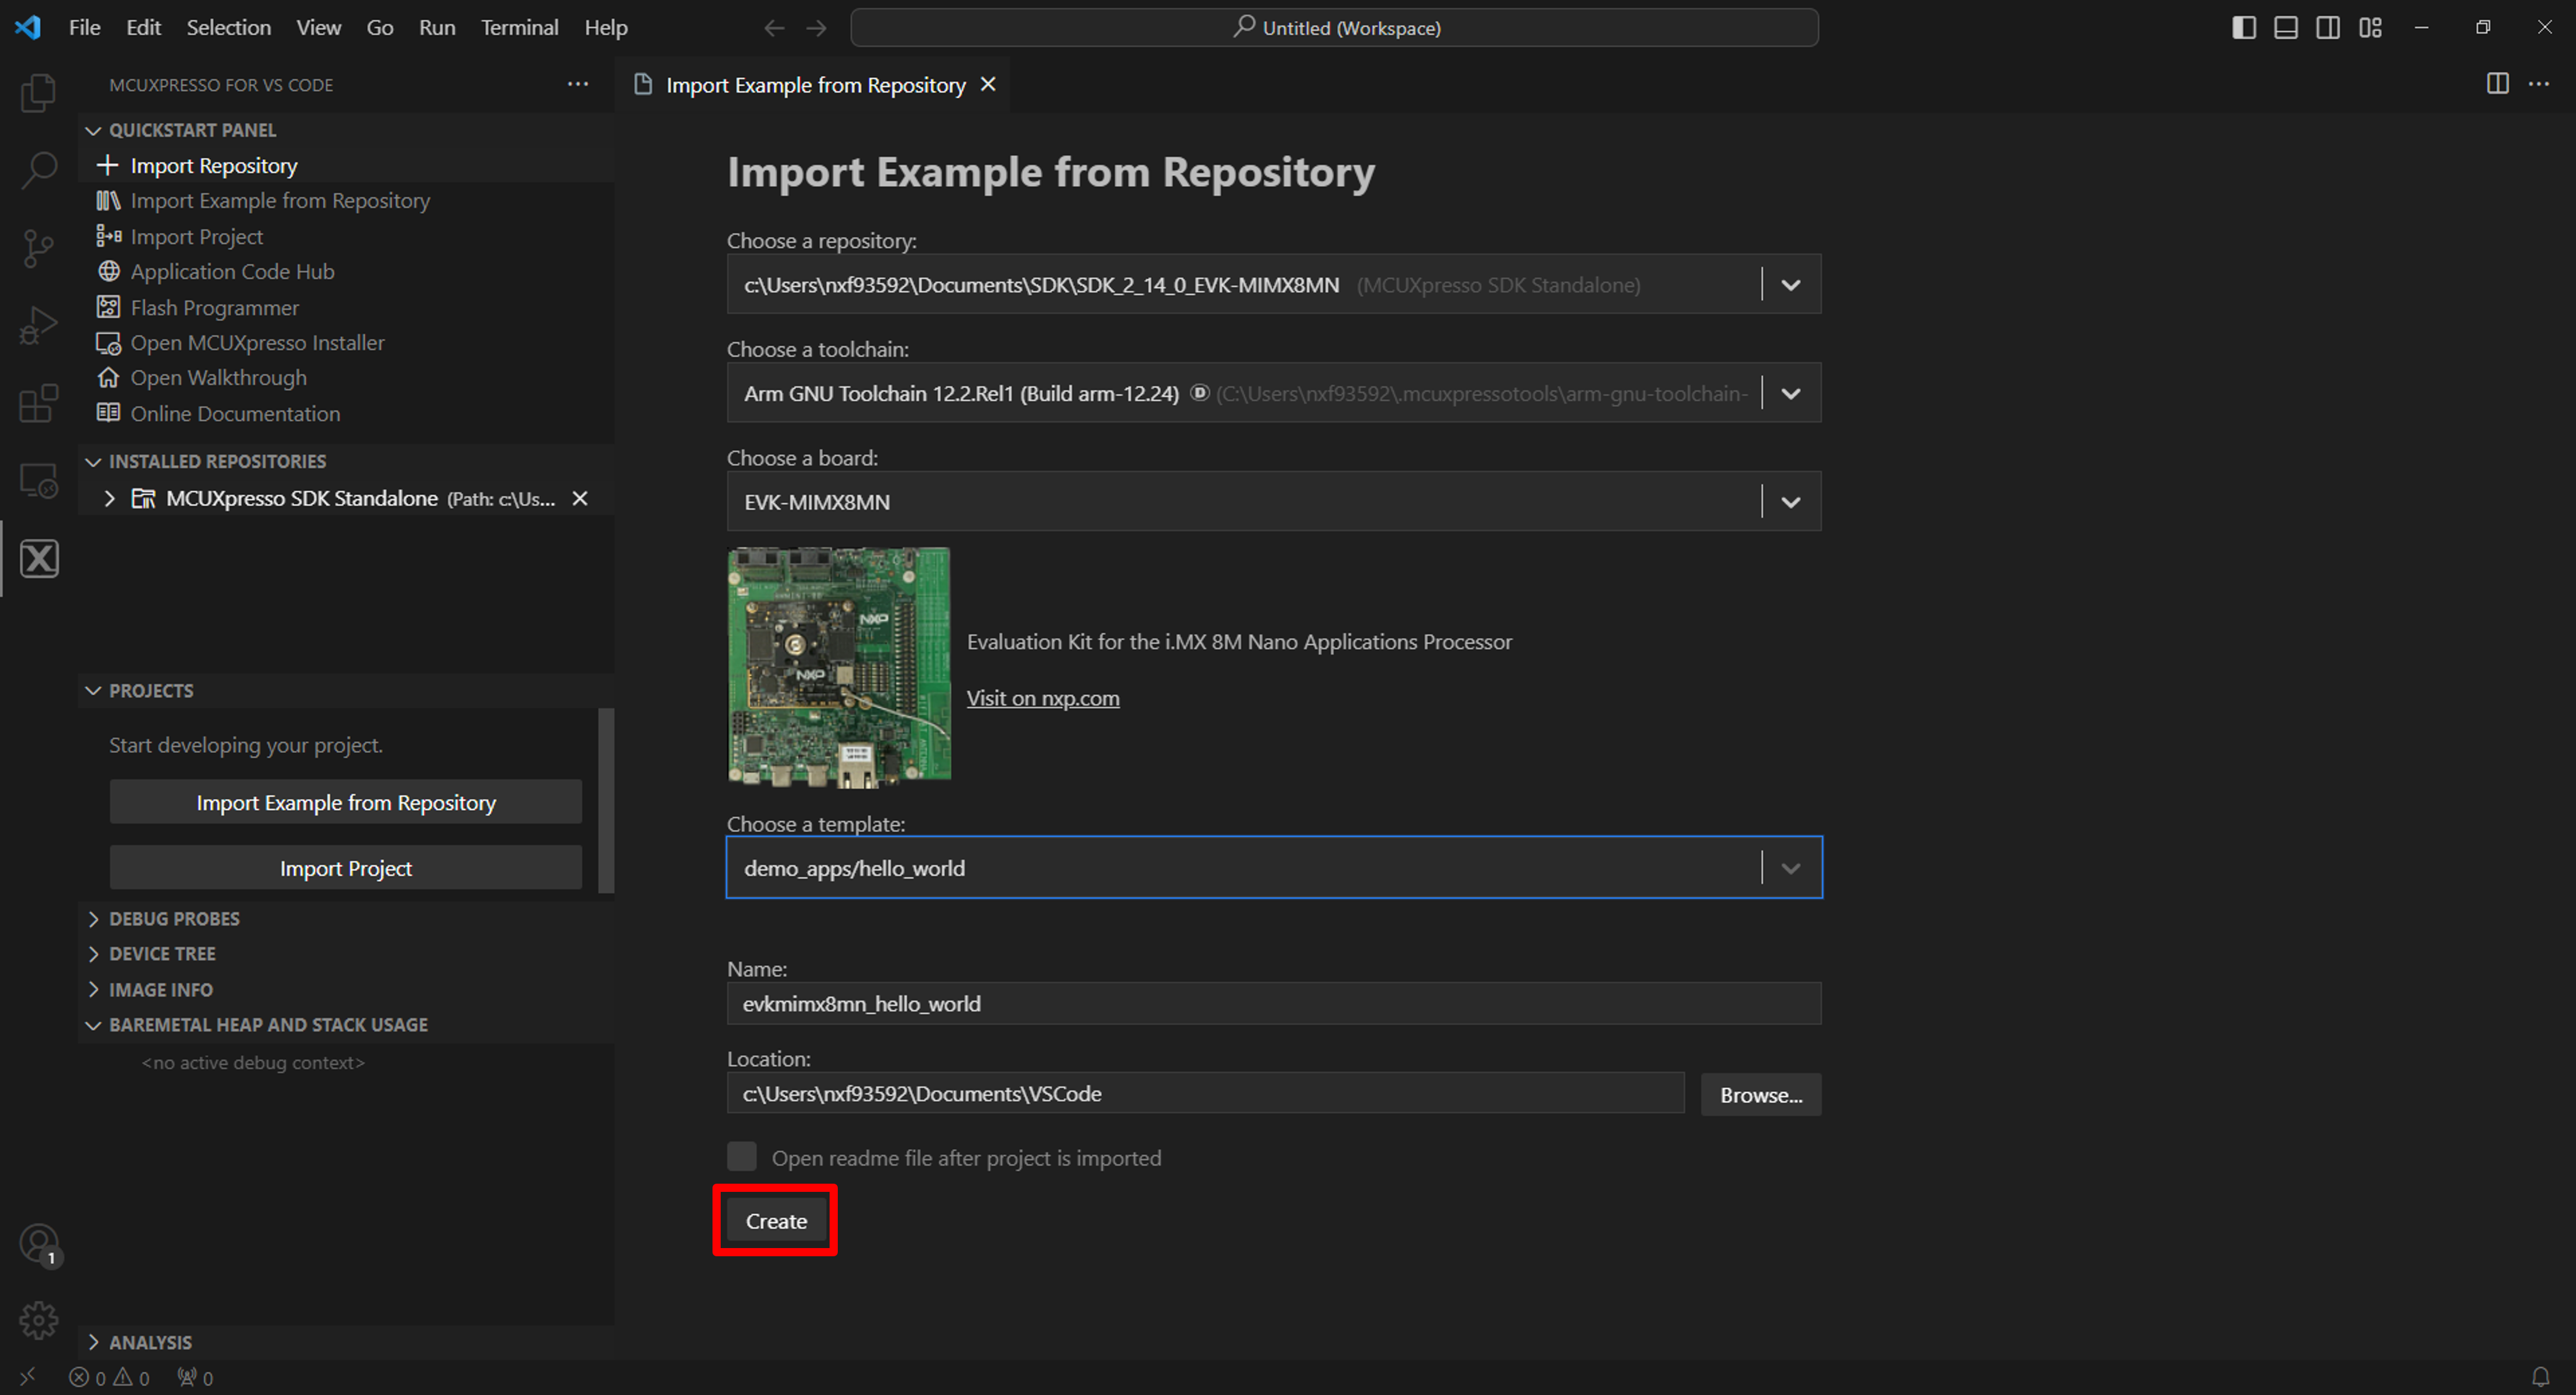Click Flash Programmer in the Quickstart Panel
This screenshot has width=2576, height=1395.
click(214, 308)
